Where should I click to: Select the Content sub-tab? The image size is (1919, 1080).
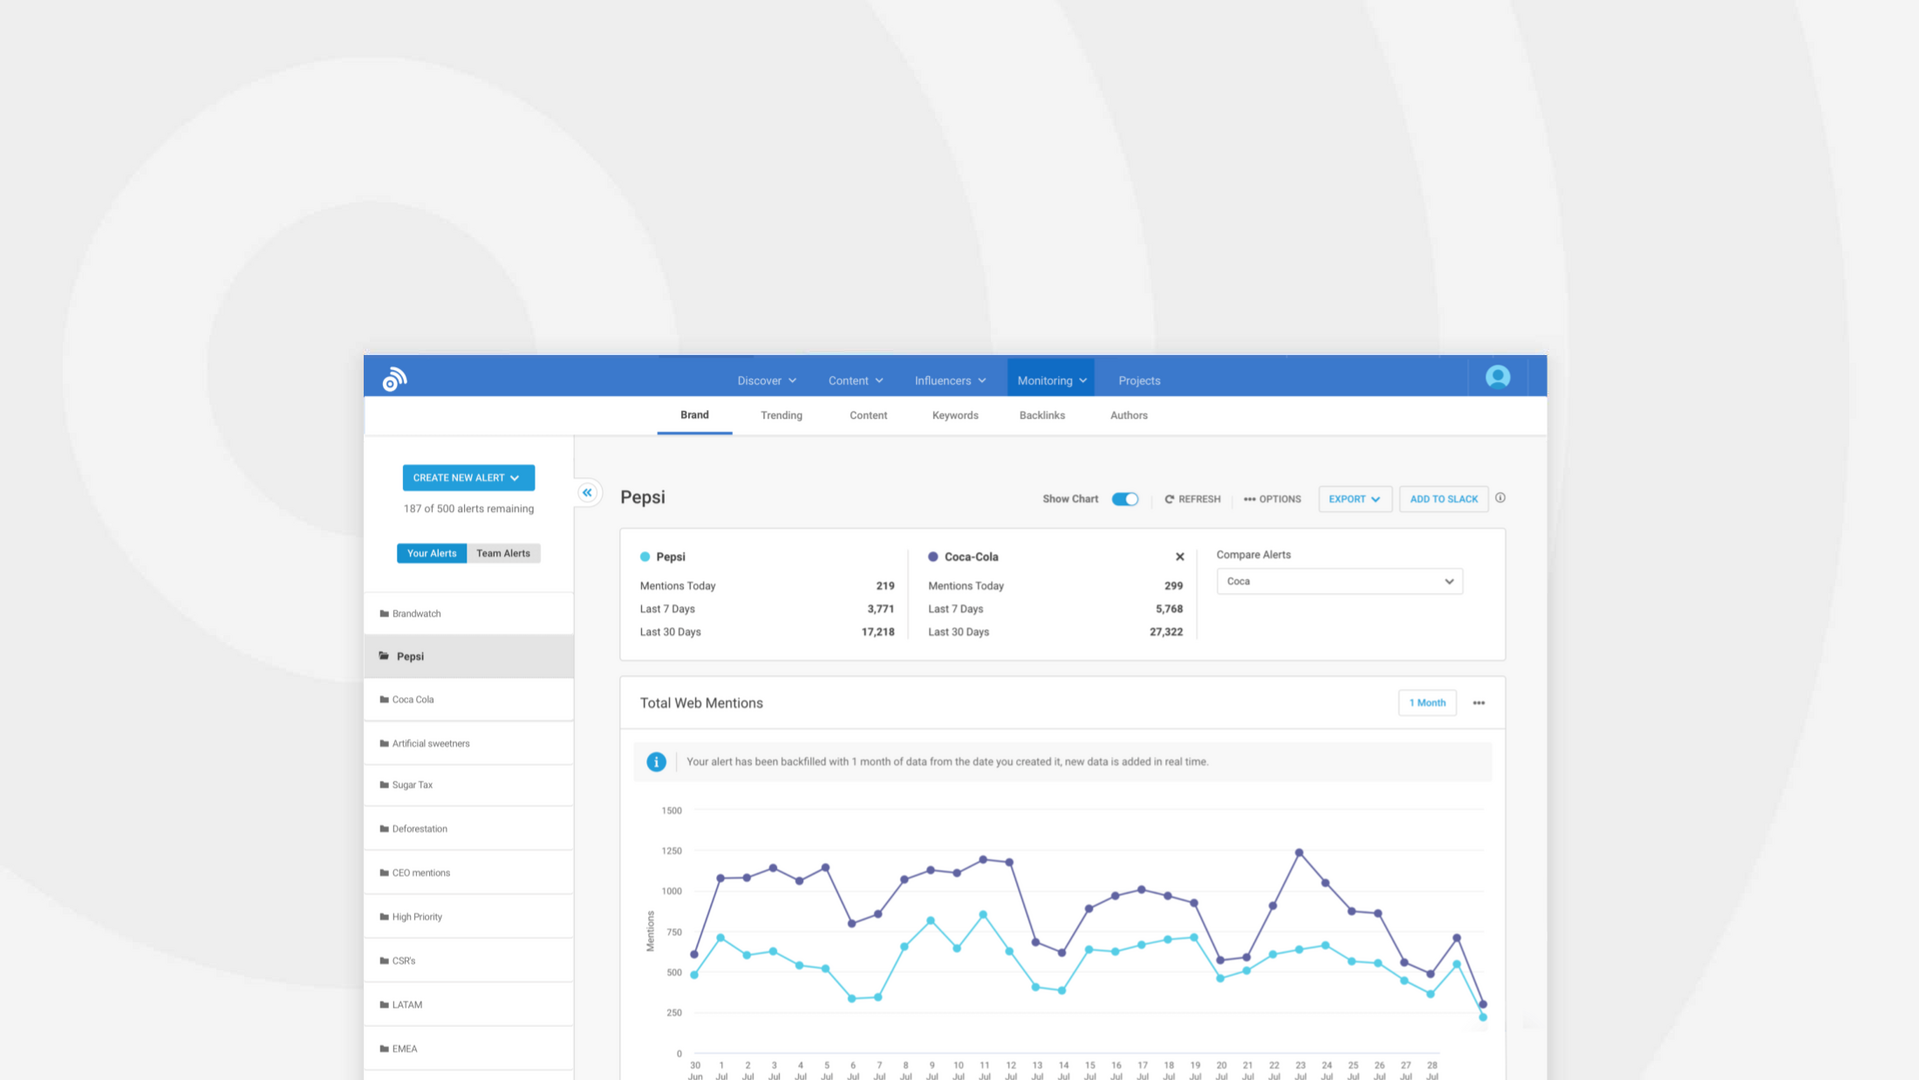[868, 416]
